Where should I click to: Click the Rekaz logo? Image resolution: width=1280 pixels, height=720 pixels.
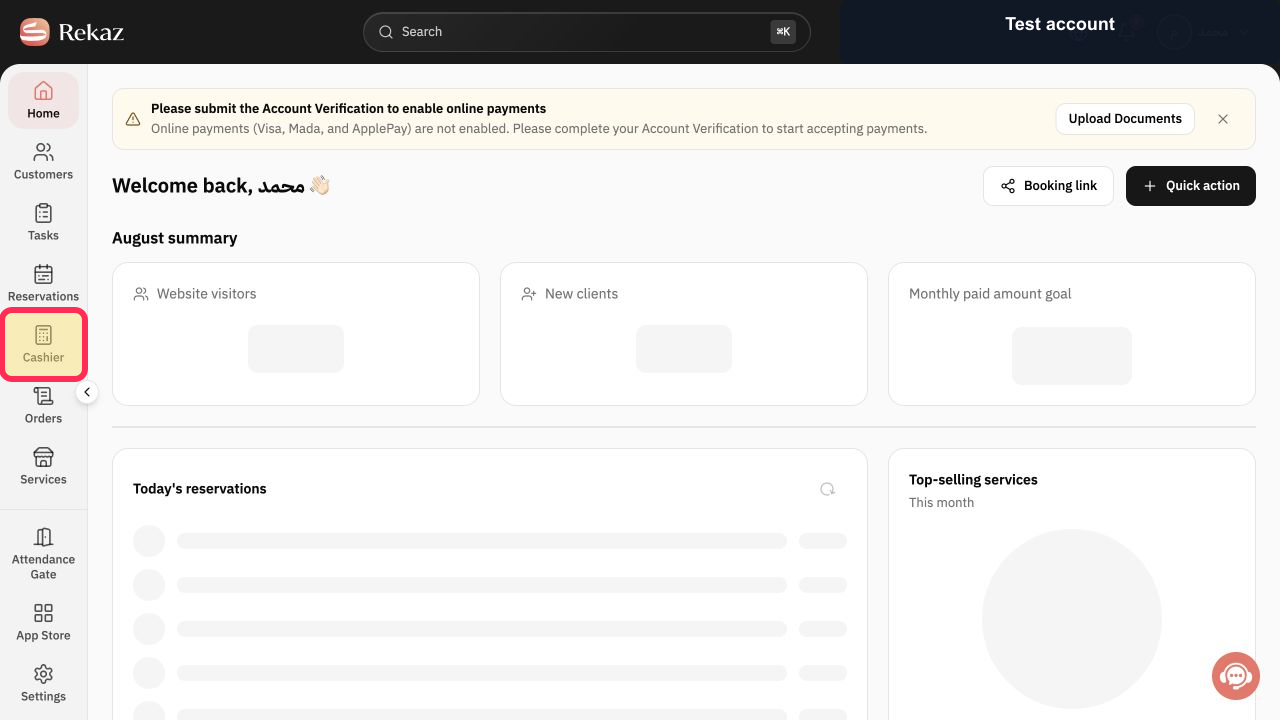point(71,32)
